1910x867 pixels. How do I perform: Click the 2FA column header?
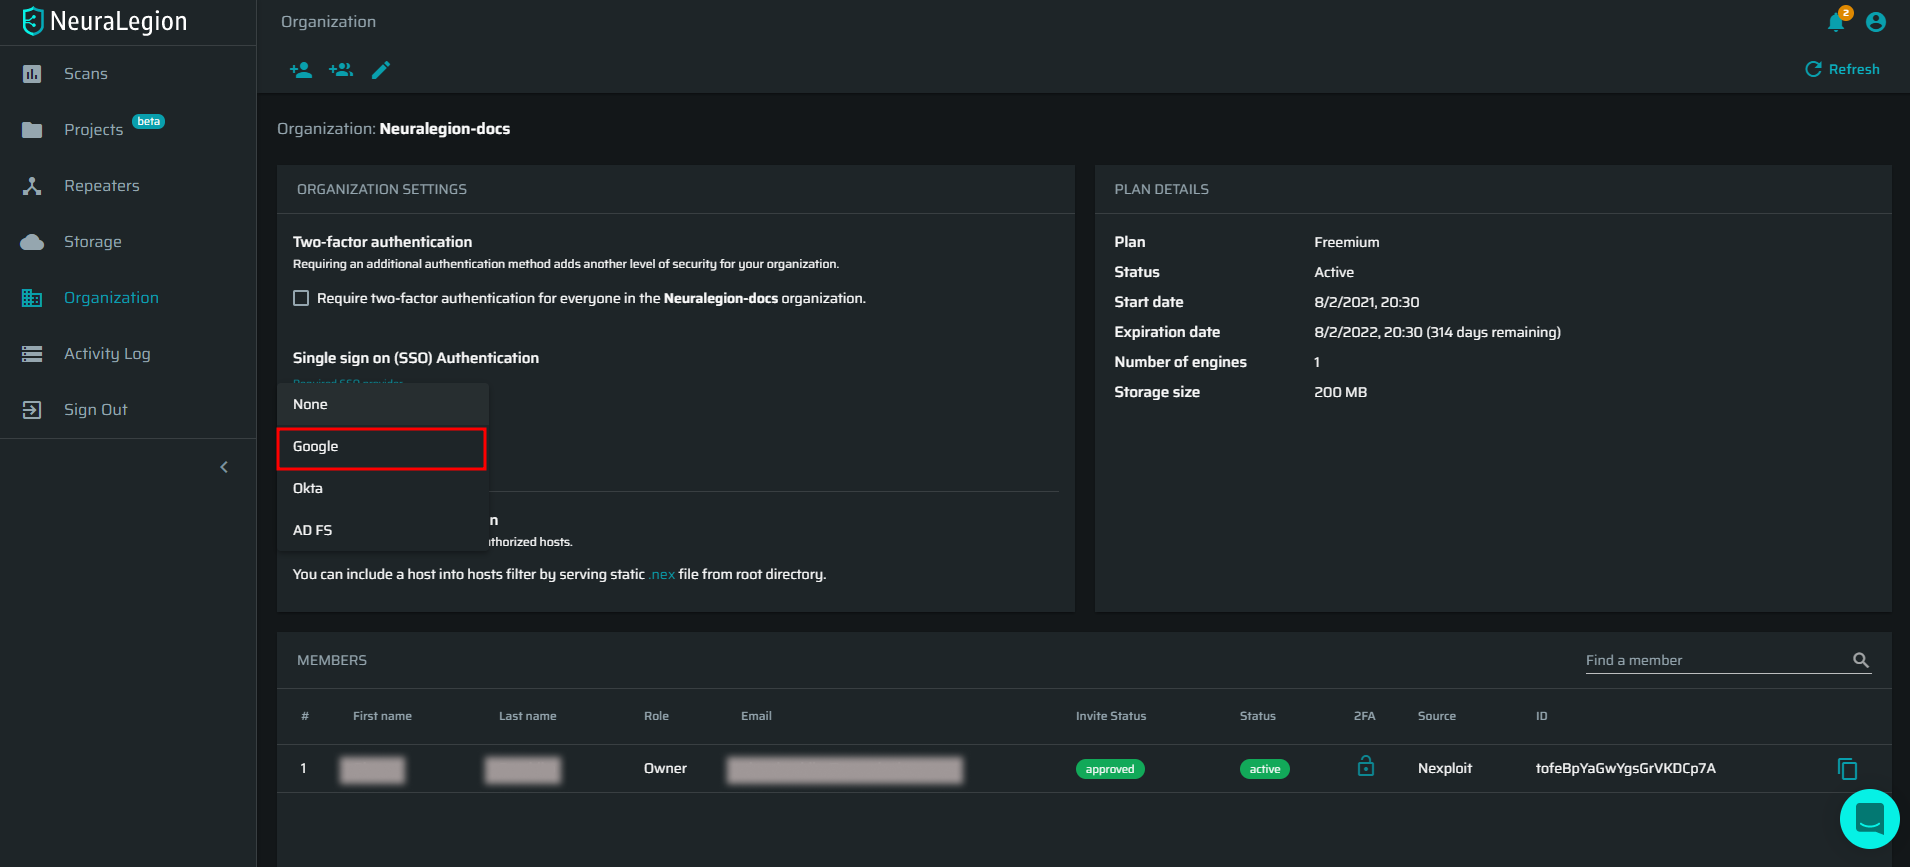[1364, 716]
